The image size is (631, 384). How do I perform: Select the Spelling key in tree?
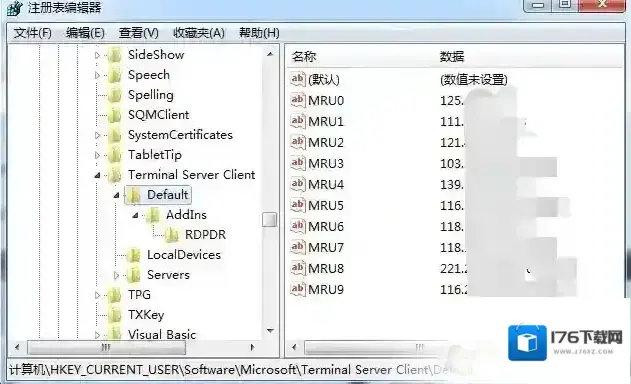(x=151, y=95)
